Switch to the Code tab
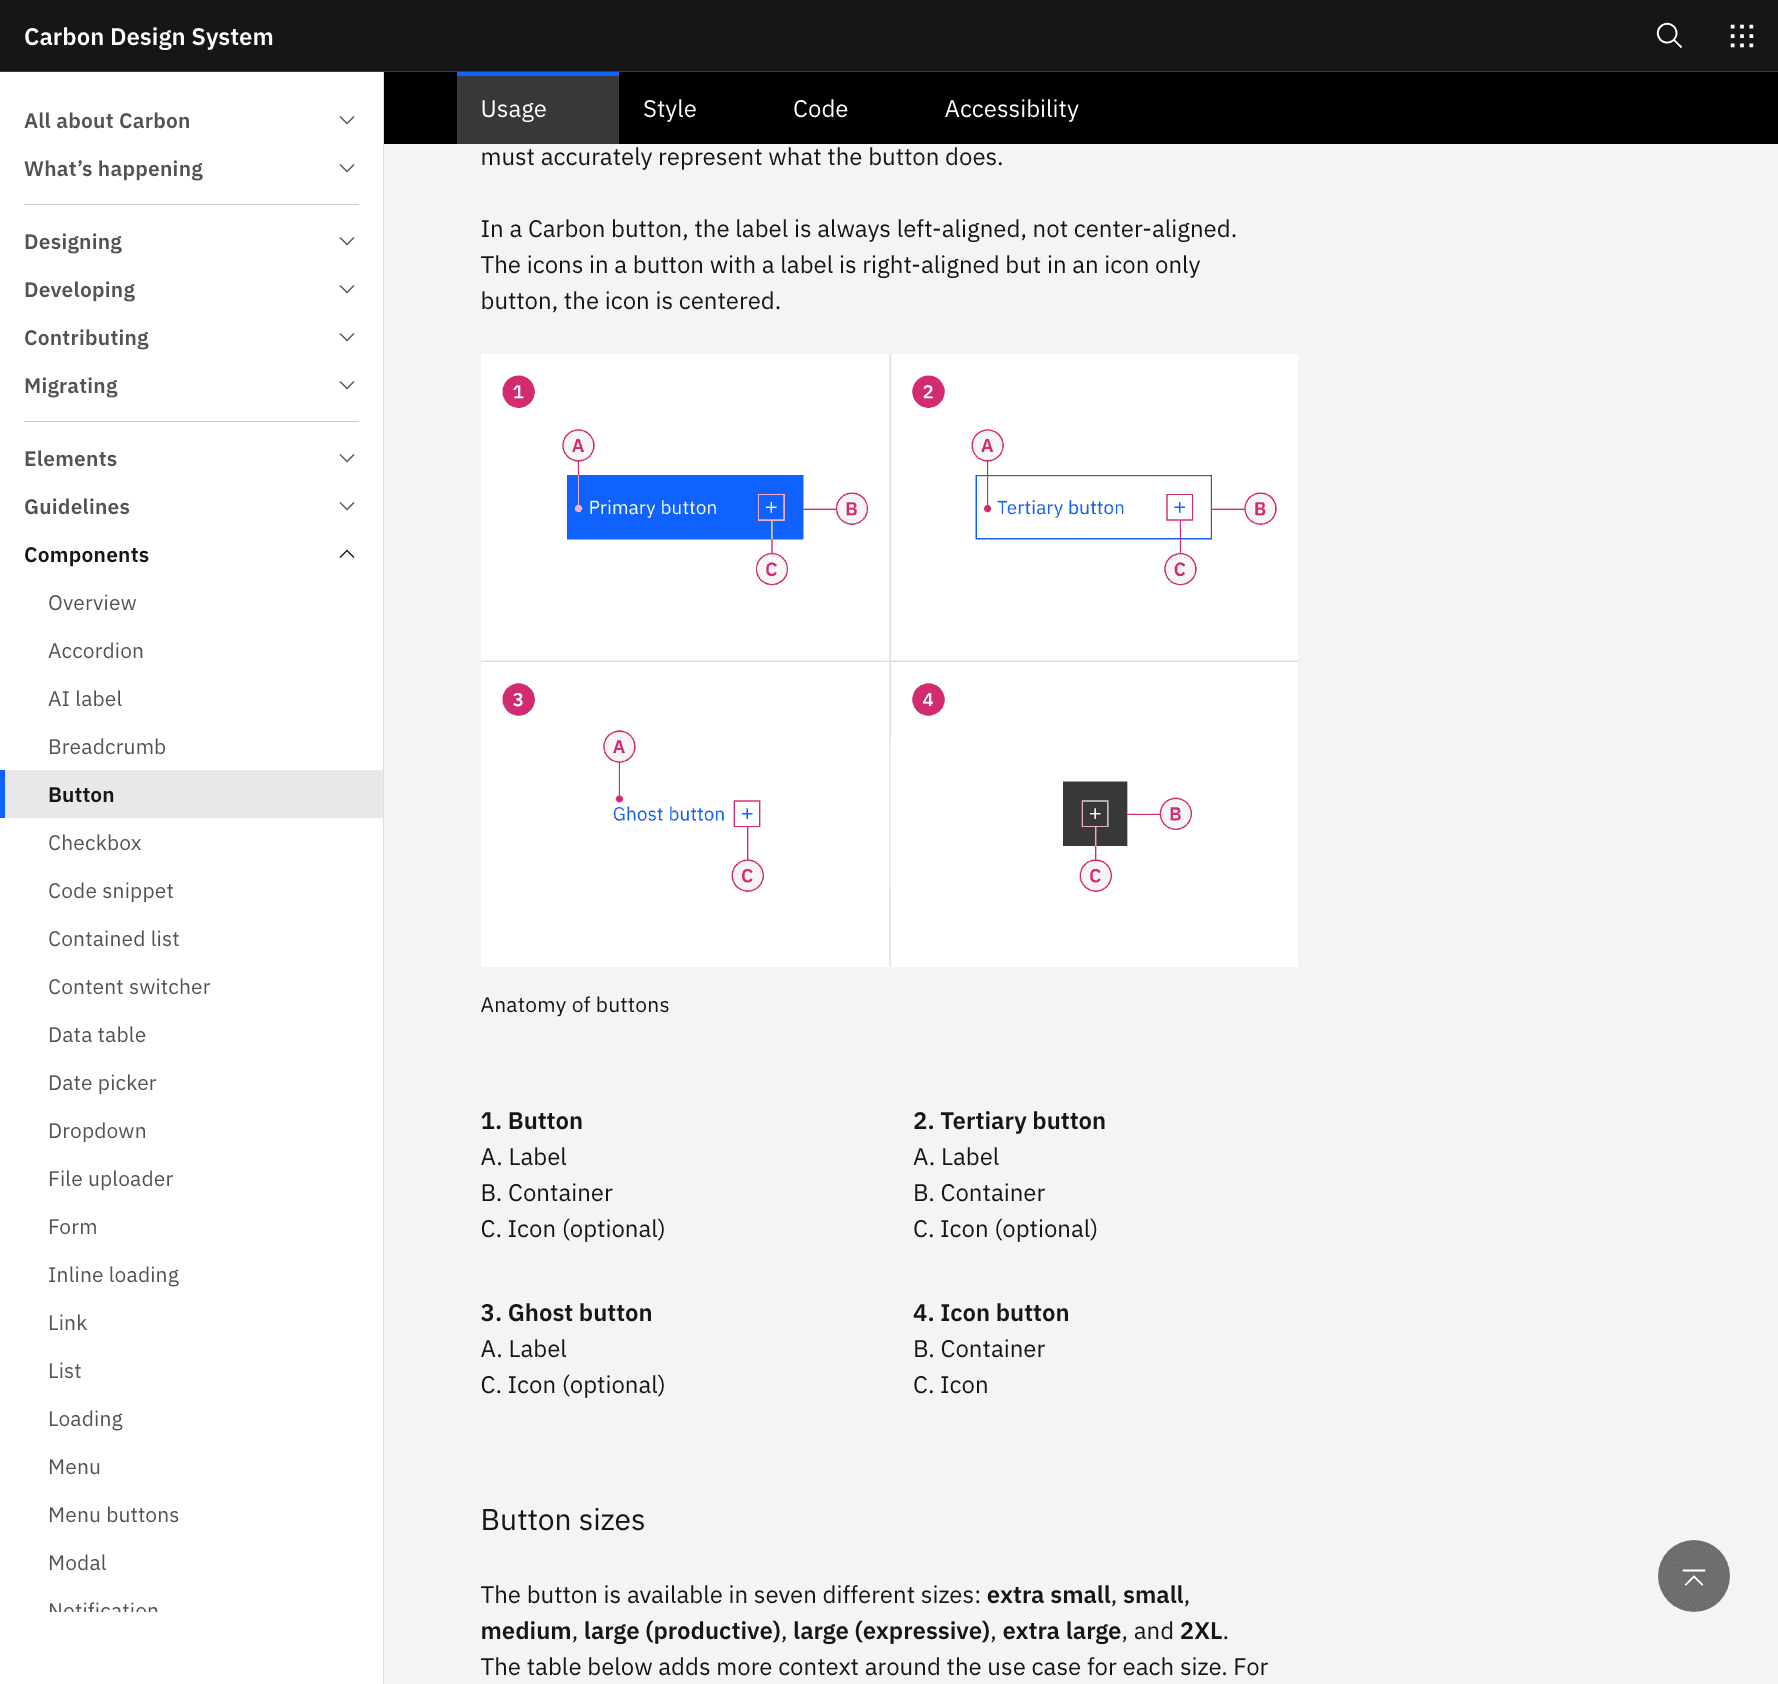This screenshot has width=1778, height=1684. click(x=819, y=108)
